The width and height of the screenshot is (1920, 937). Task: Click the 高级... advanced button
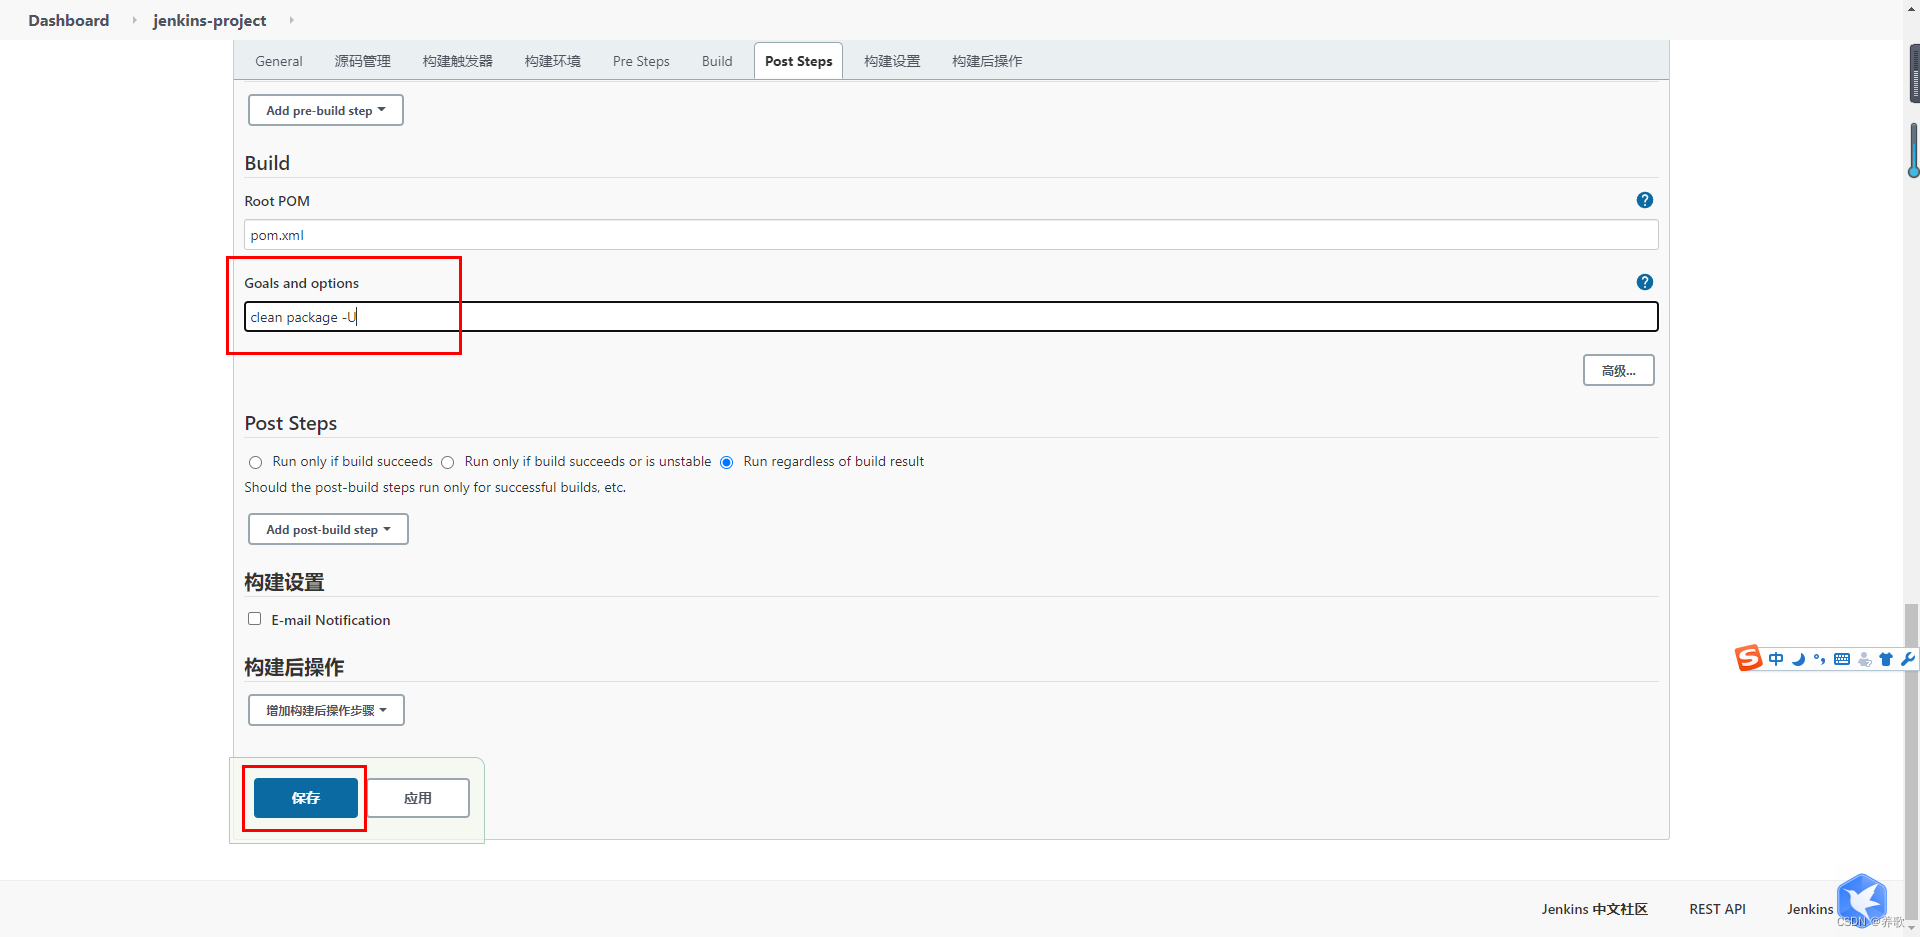click(1618, 370)
